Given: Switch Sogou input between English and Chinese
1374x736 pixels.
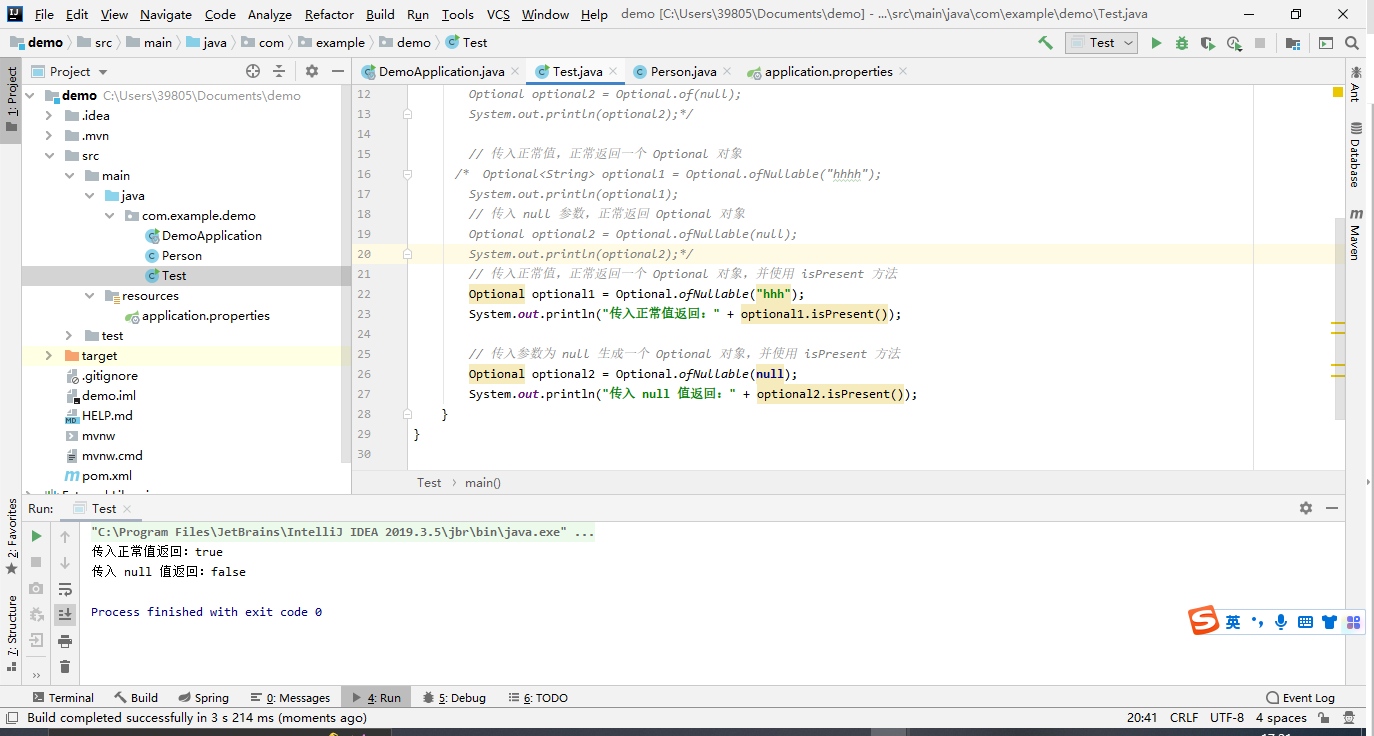Looking at the screenshot, I should 1232,621.
